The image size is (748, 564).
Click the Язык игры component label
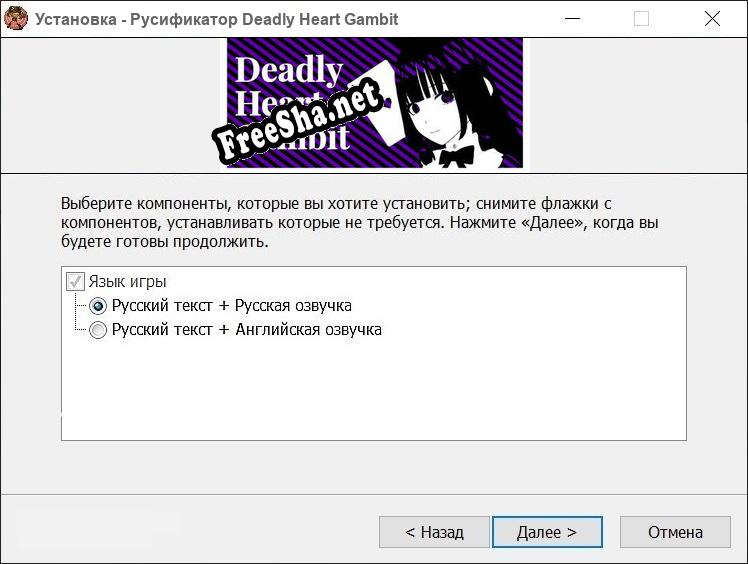(x=127, y=282)
